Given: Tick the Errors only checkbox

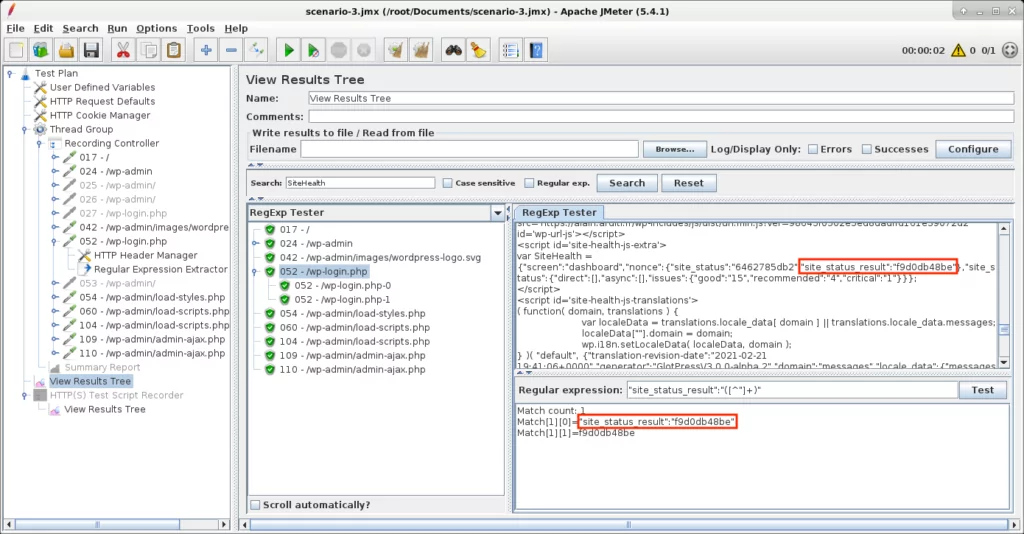Looking at the screenshot, I should [813, 149].
